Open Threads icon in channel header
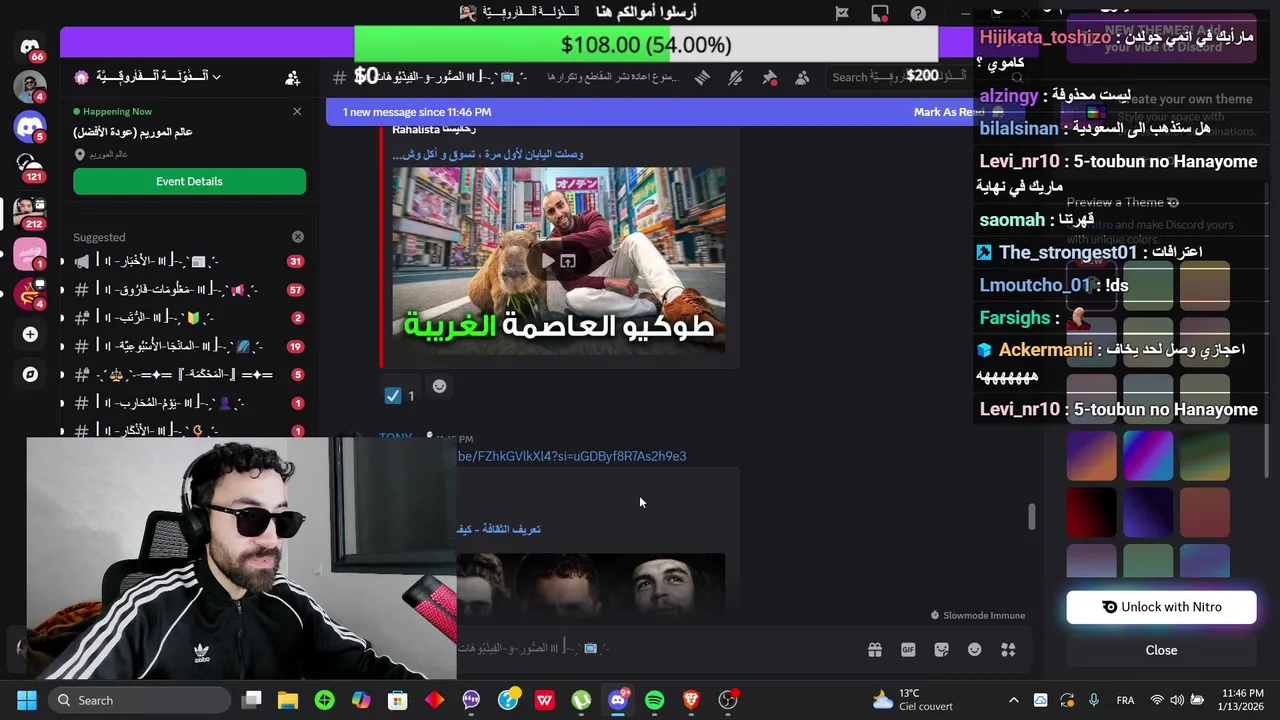Viewport: 1280px width, 720px height. (702, 77)
